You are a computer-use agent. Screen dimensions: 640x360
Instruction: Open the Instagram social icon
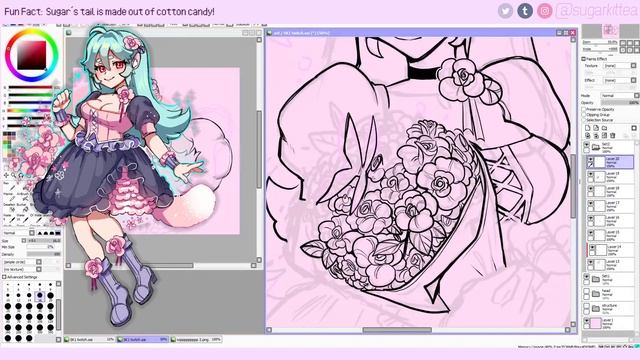pyautogui.click(x=544, y=11)
